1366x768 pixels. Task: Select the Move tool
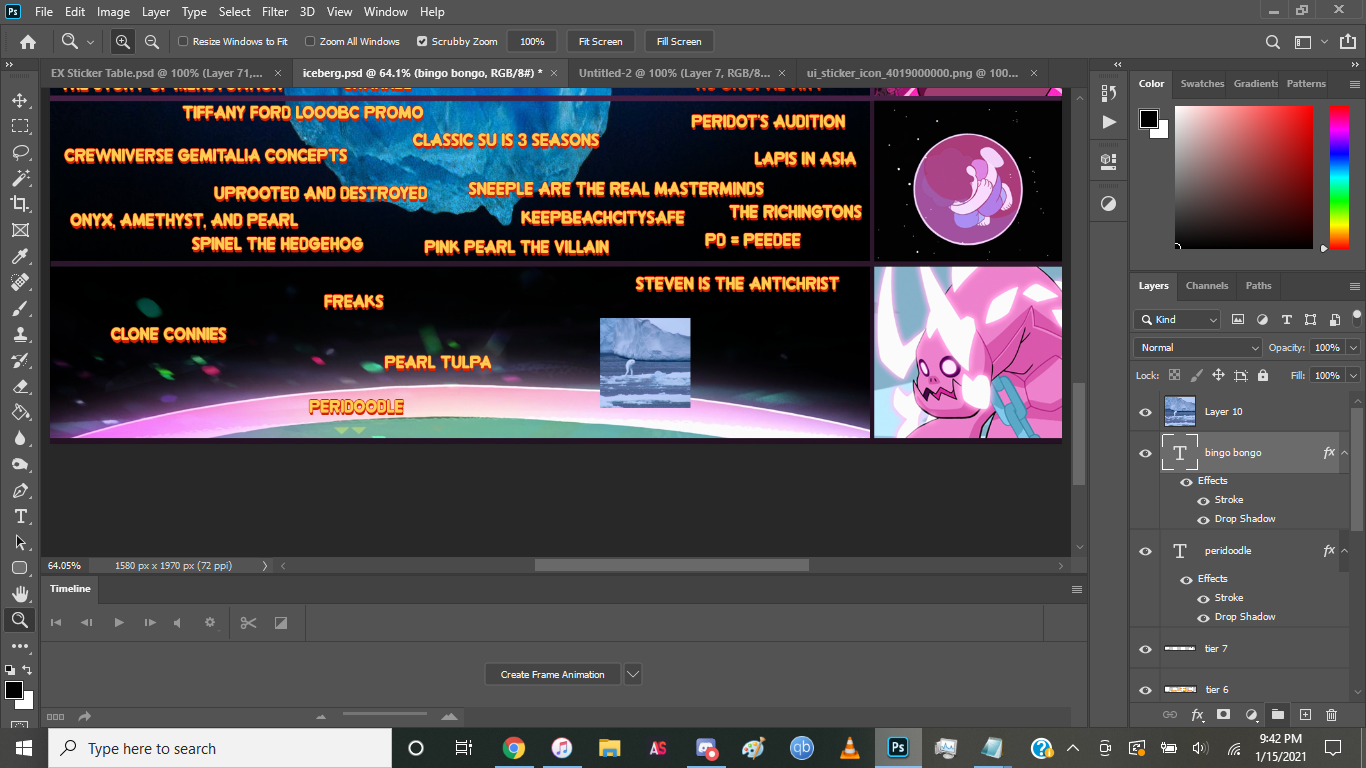coord(19,100)
